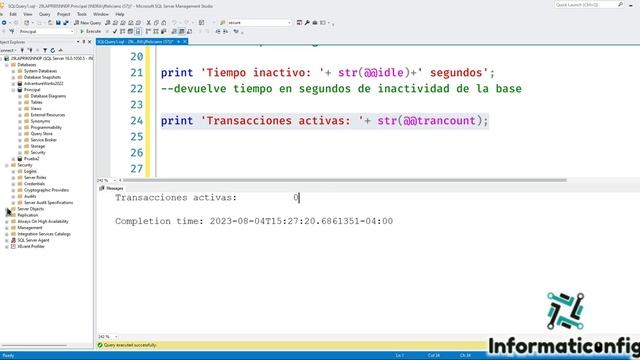This screenshot has height=360, width=640.
Task: Select the Views folder in tree
Action: click(36, 109)
